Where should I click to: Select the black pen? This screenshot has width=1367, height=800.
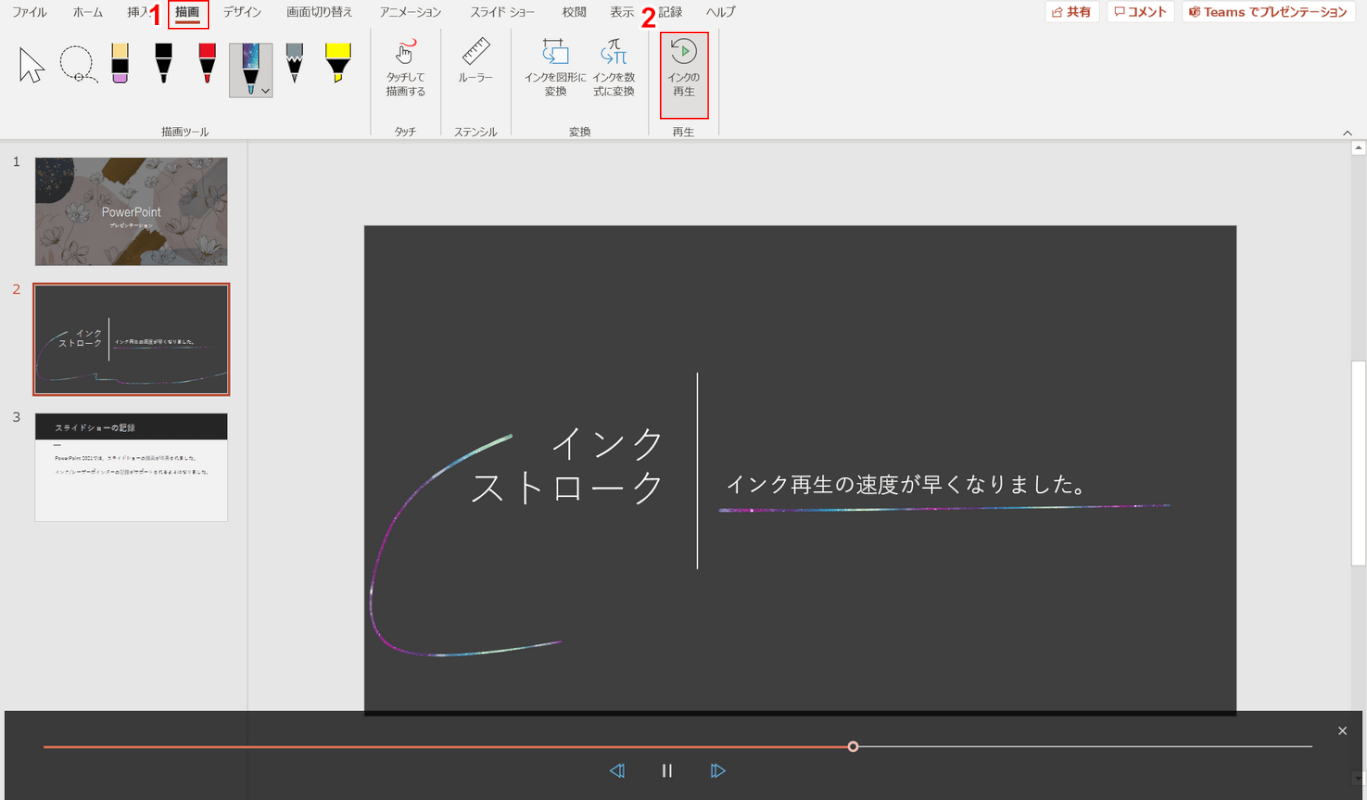coord(163,65)
